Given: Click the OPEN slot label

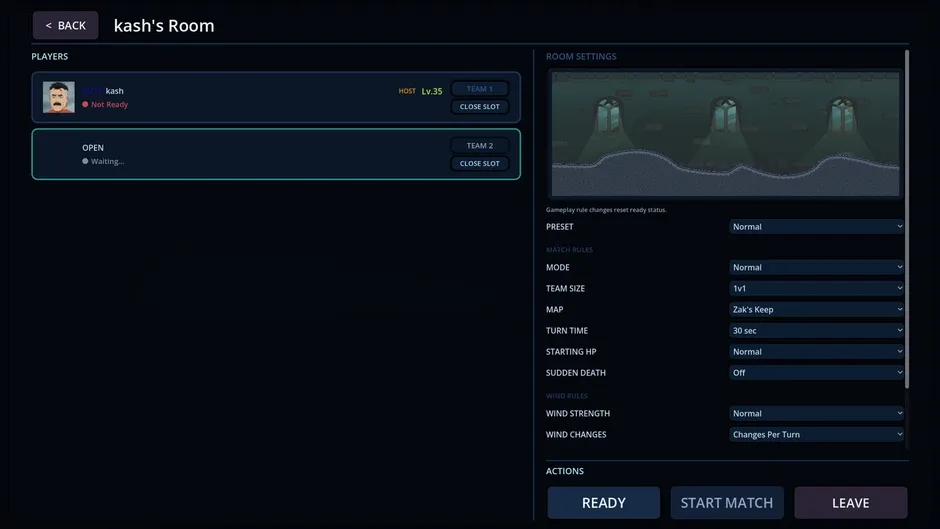Looking at the screenshot, I should [93, 148].
